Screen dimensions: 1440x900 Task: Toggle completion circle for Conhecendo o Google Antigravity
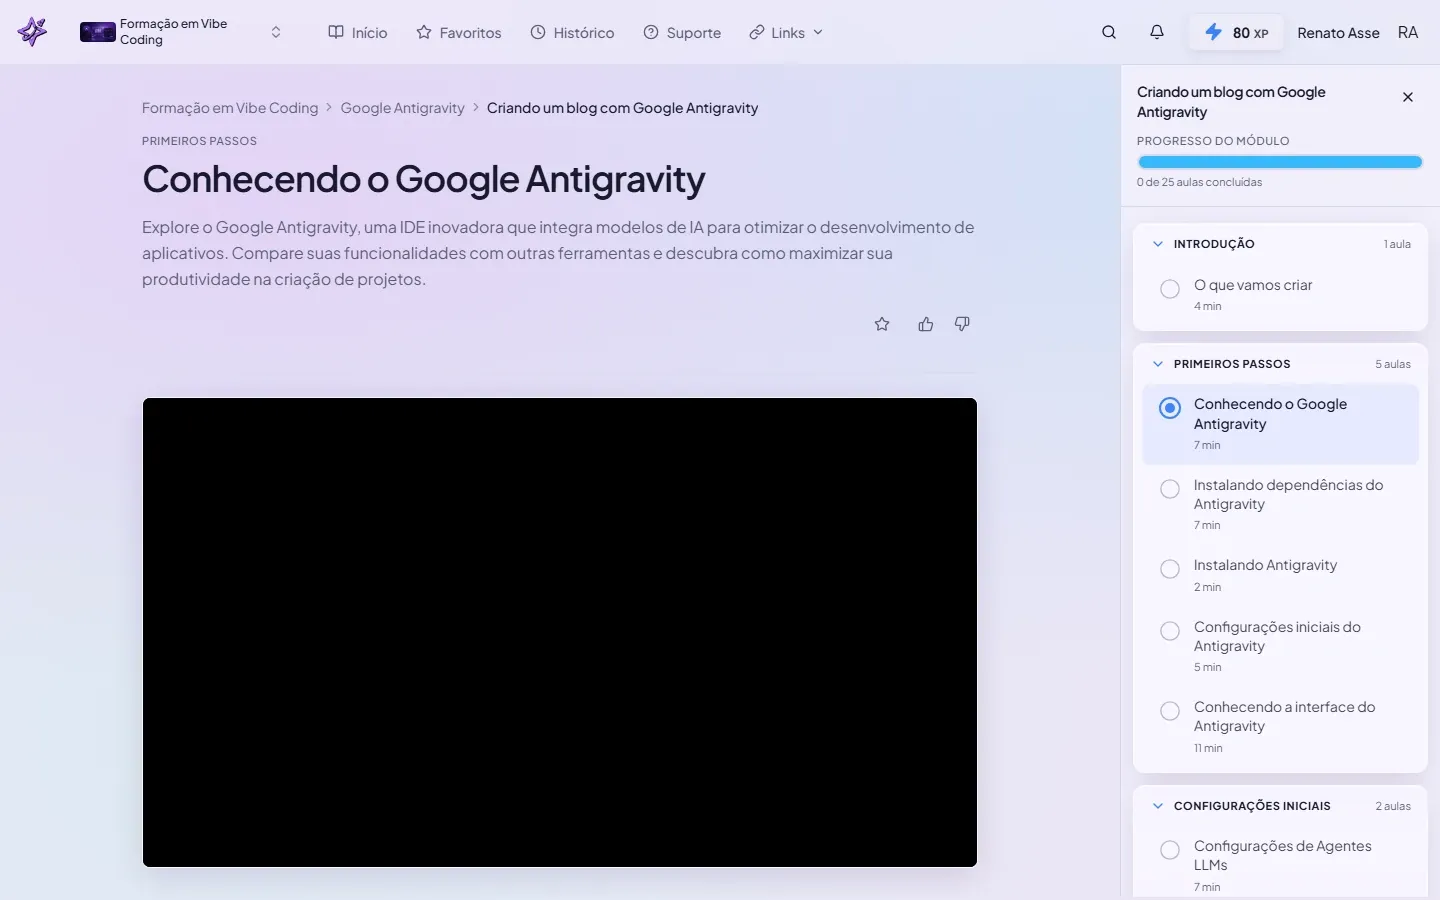point(1170,408)
